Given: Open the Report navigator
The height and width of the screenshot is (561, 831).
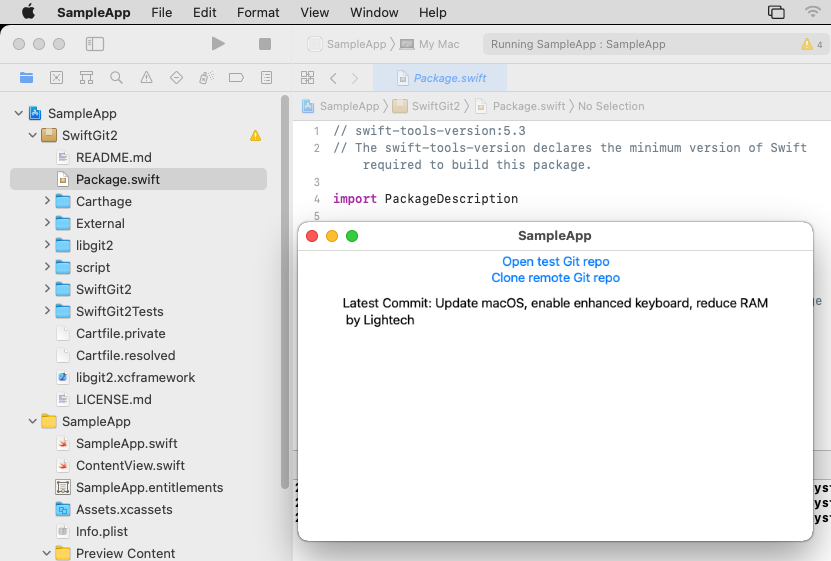Looking at the screenshot, I should tap(267, 78).
